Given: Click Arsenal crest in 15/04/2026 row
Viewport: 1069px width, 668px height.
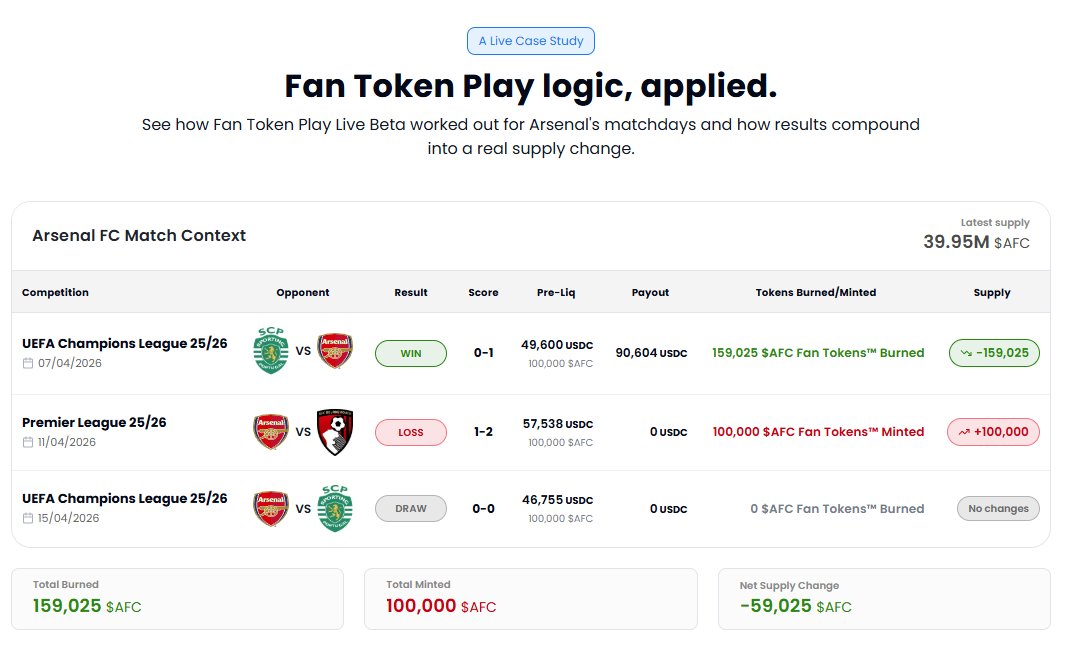Looking at the screenshot, I should pyautogui.click(x=271, y=508).
